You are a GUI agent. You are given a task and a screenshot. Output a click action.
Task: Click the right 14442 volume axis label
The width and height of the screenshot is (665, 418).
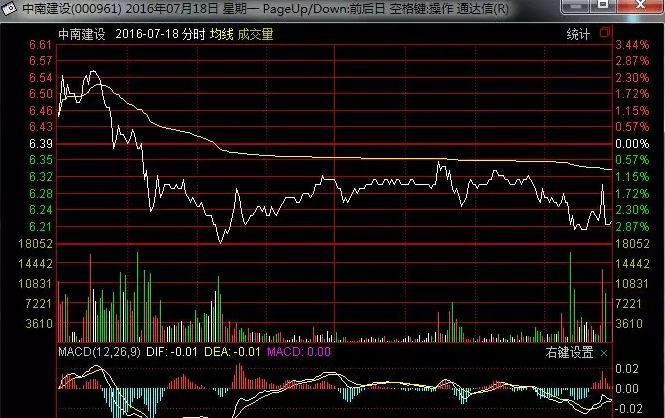point(632,264)
